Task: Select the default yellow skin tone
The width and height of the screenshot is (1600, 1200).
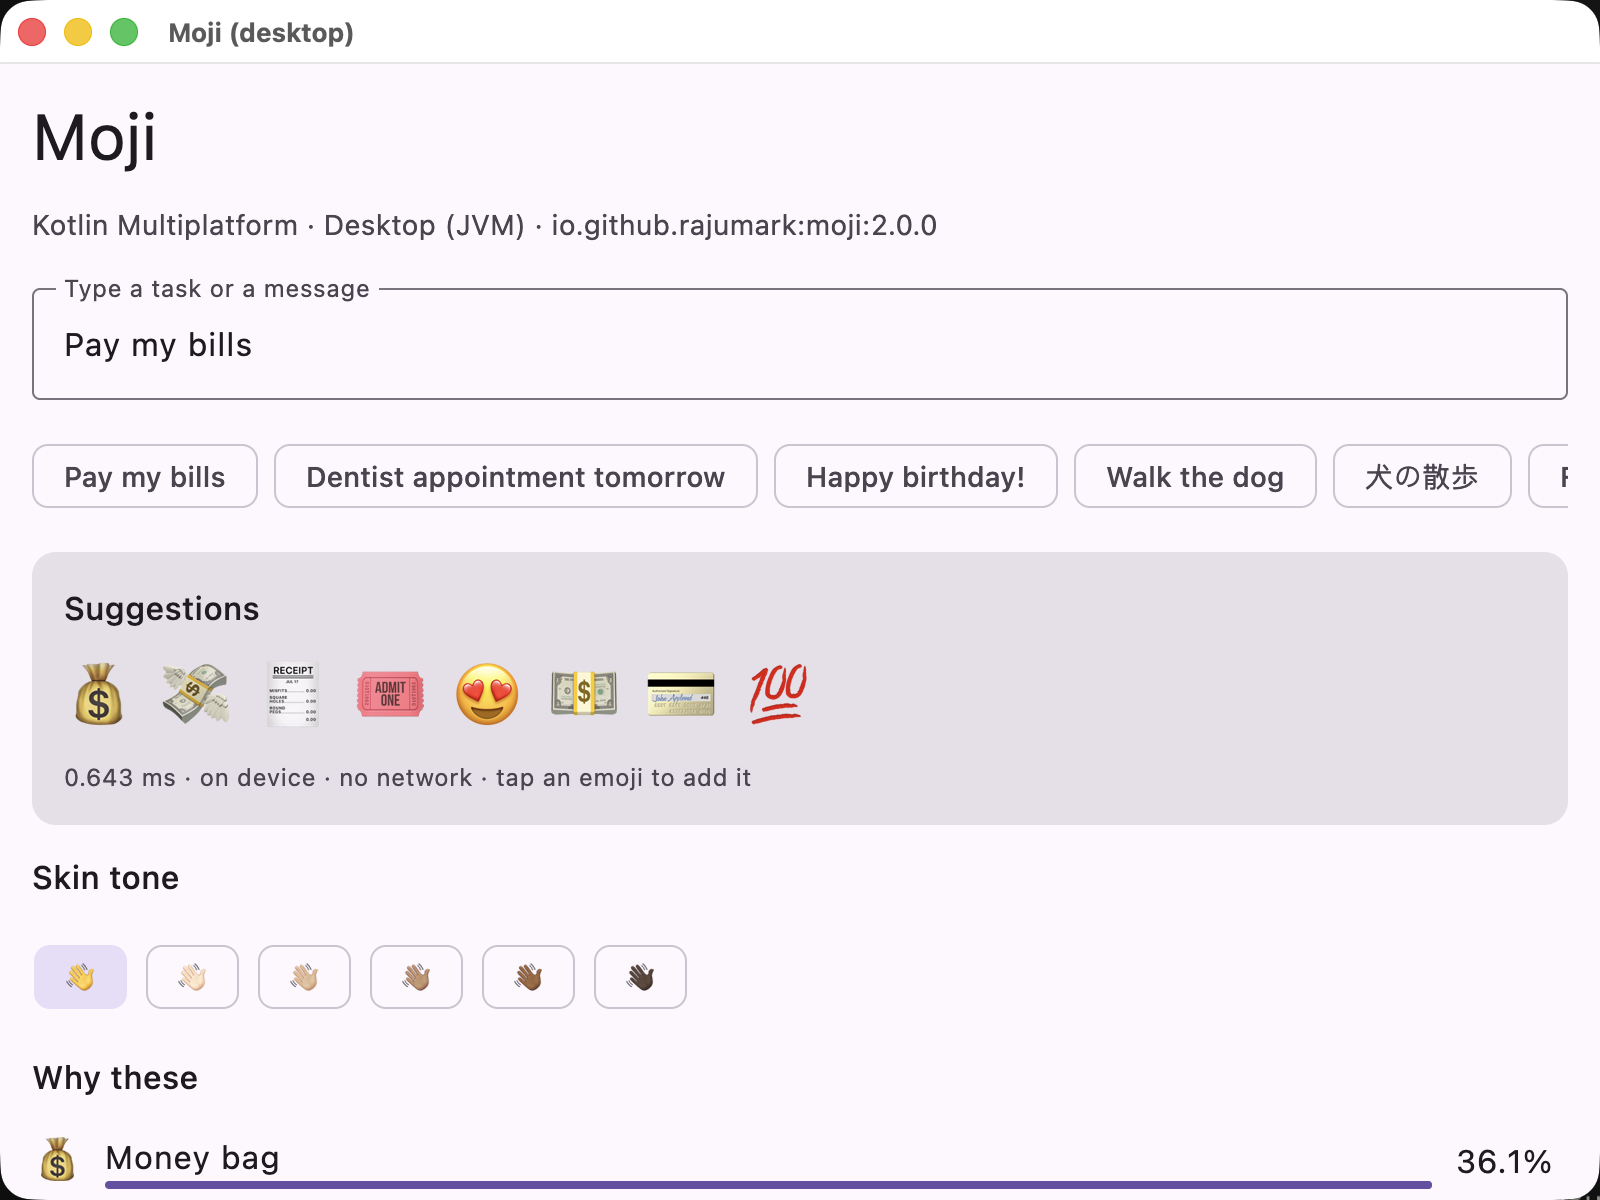Action: (x=80, y=977)
